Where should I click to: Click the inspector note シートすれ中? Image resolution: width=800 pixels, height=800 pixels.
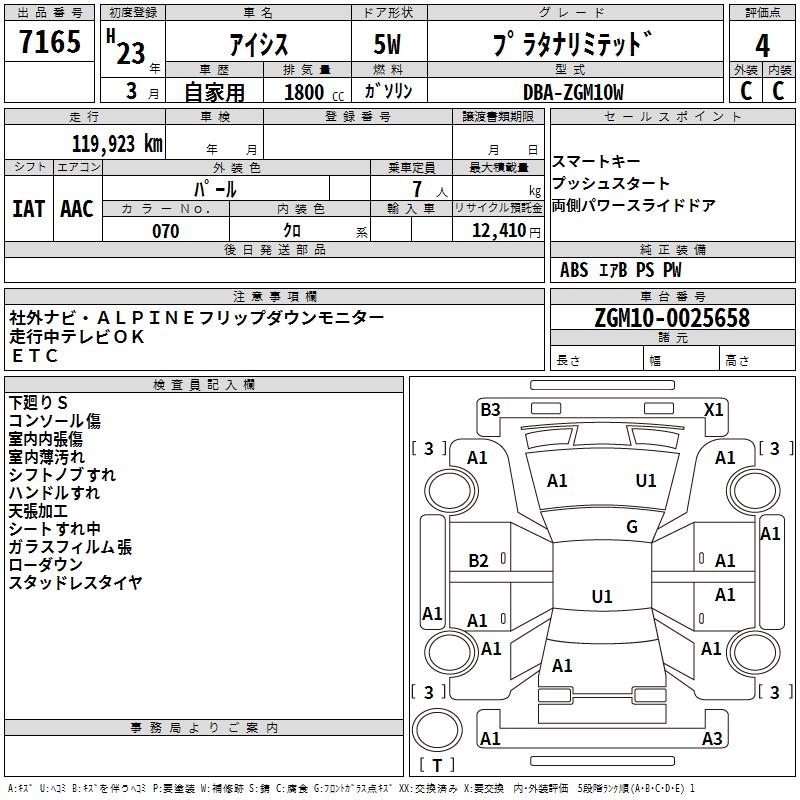[x=55, y=529]
